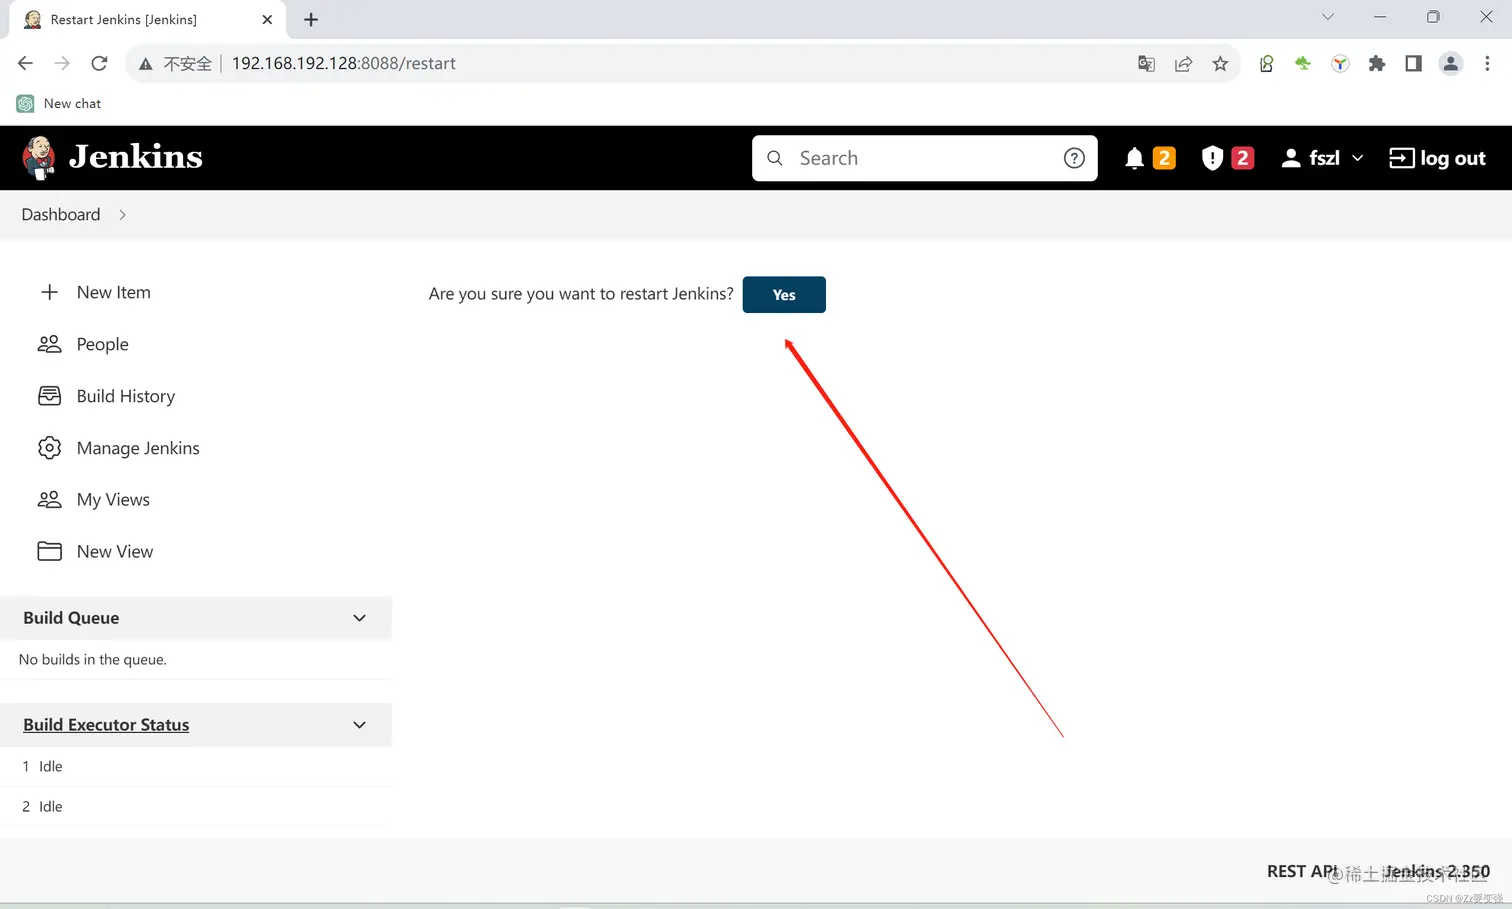Click the browser forward arrow

(62, 63)
